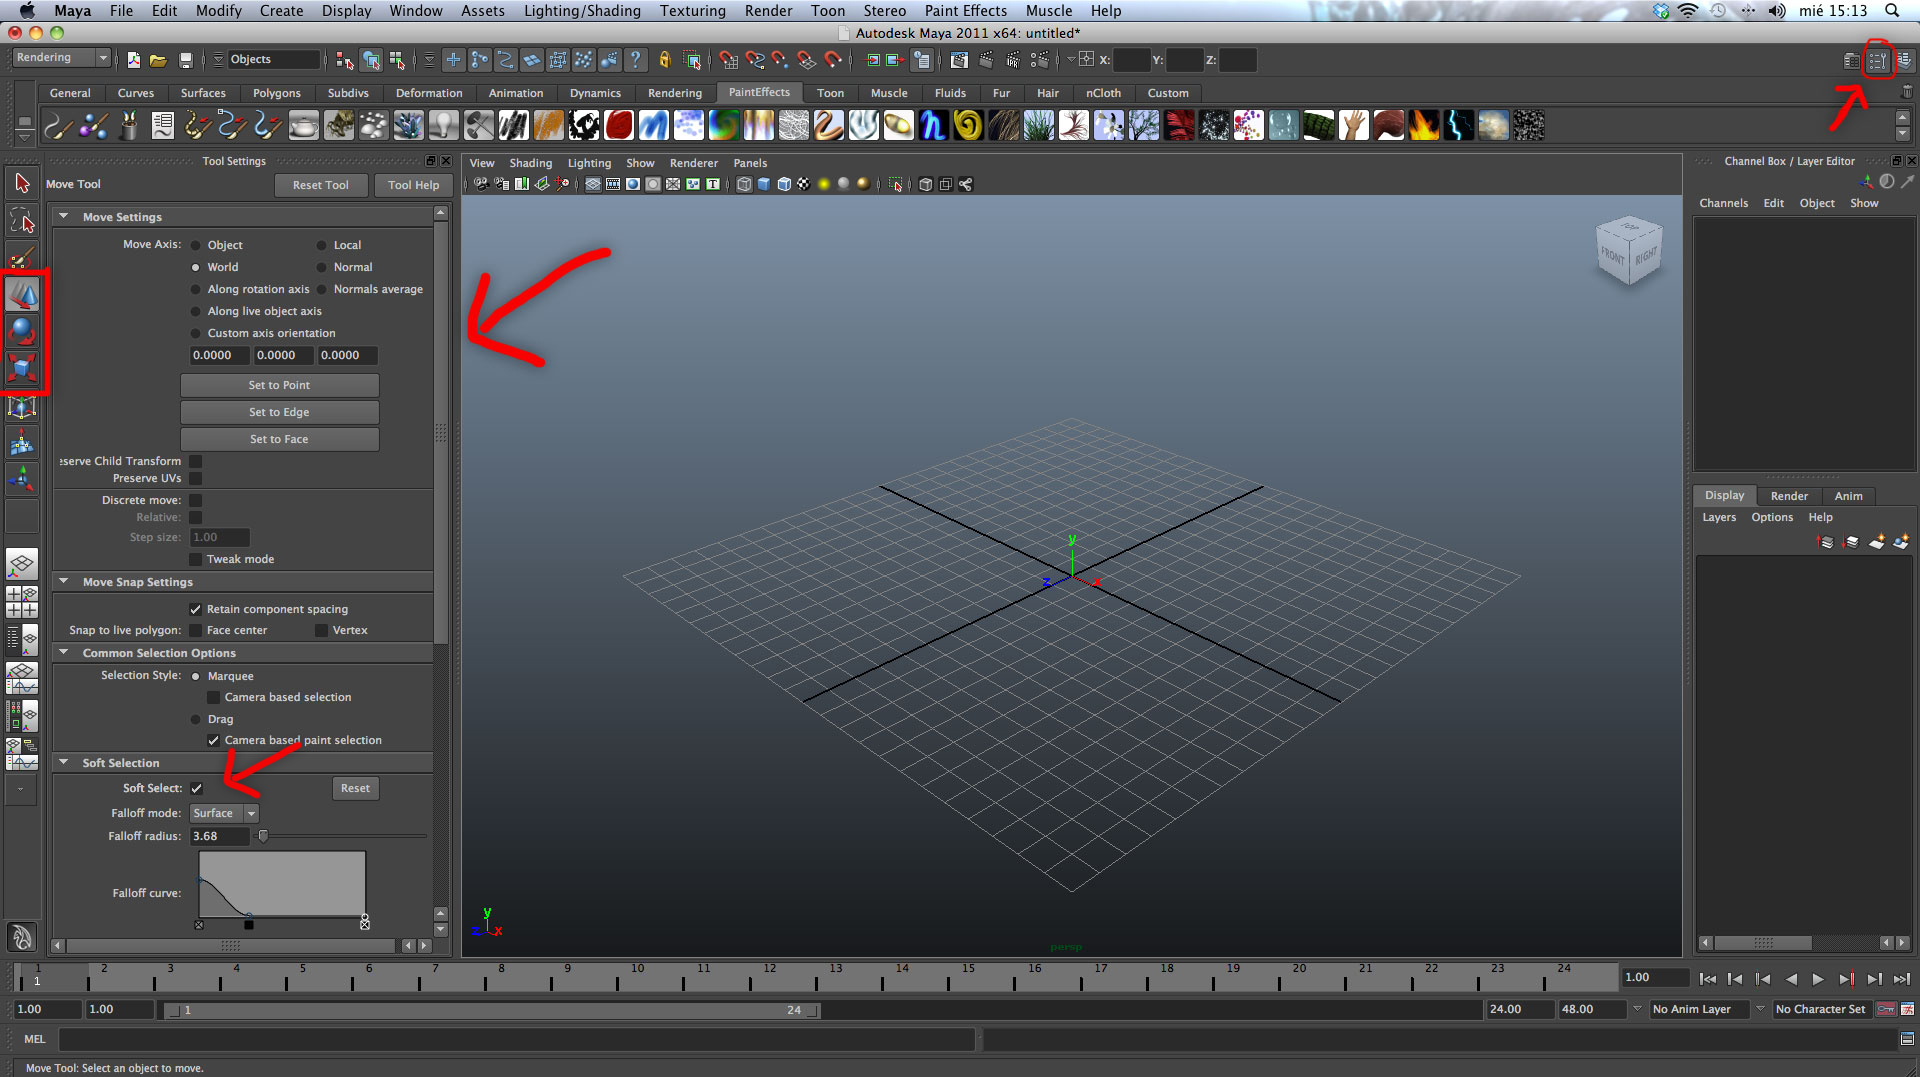Viewport: 1920px width, 1077px height.
Task: Create a new scene from status line
Action: [133, 60]
